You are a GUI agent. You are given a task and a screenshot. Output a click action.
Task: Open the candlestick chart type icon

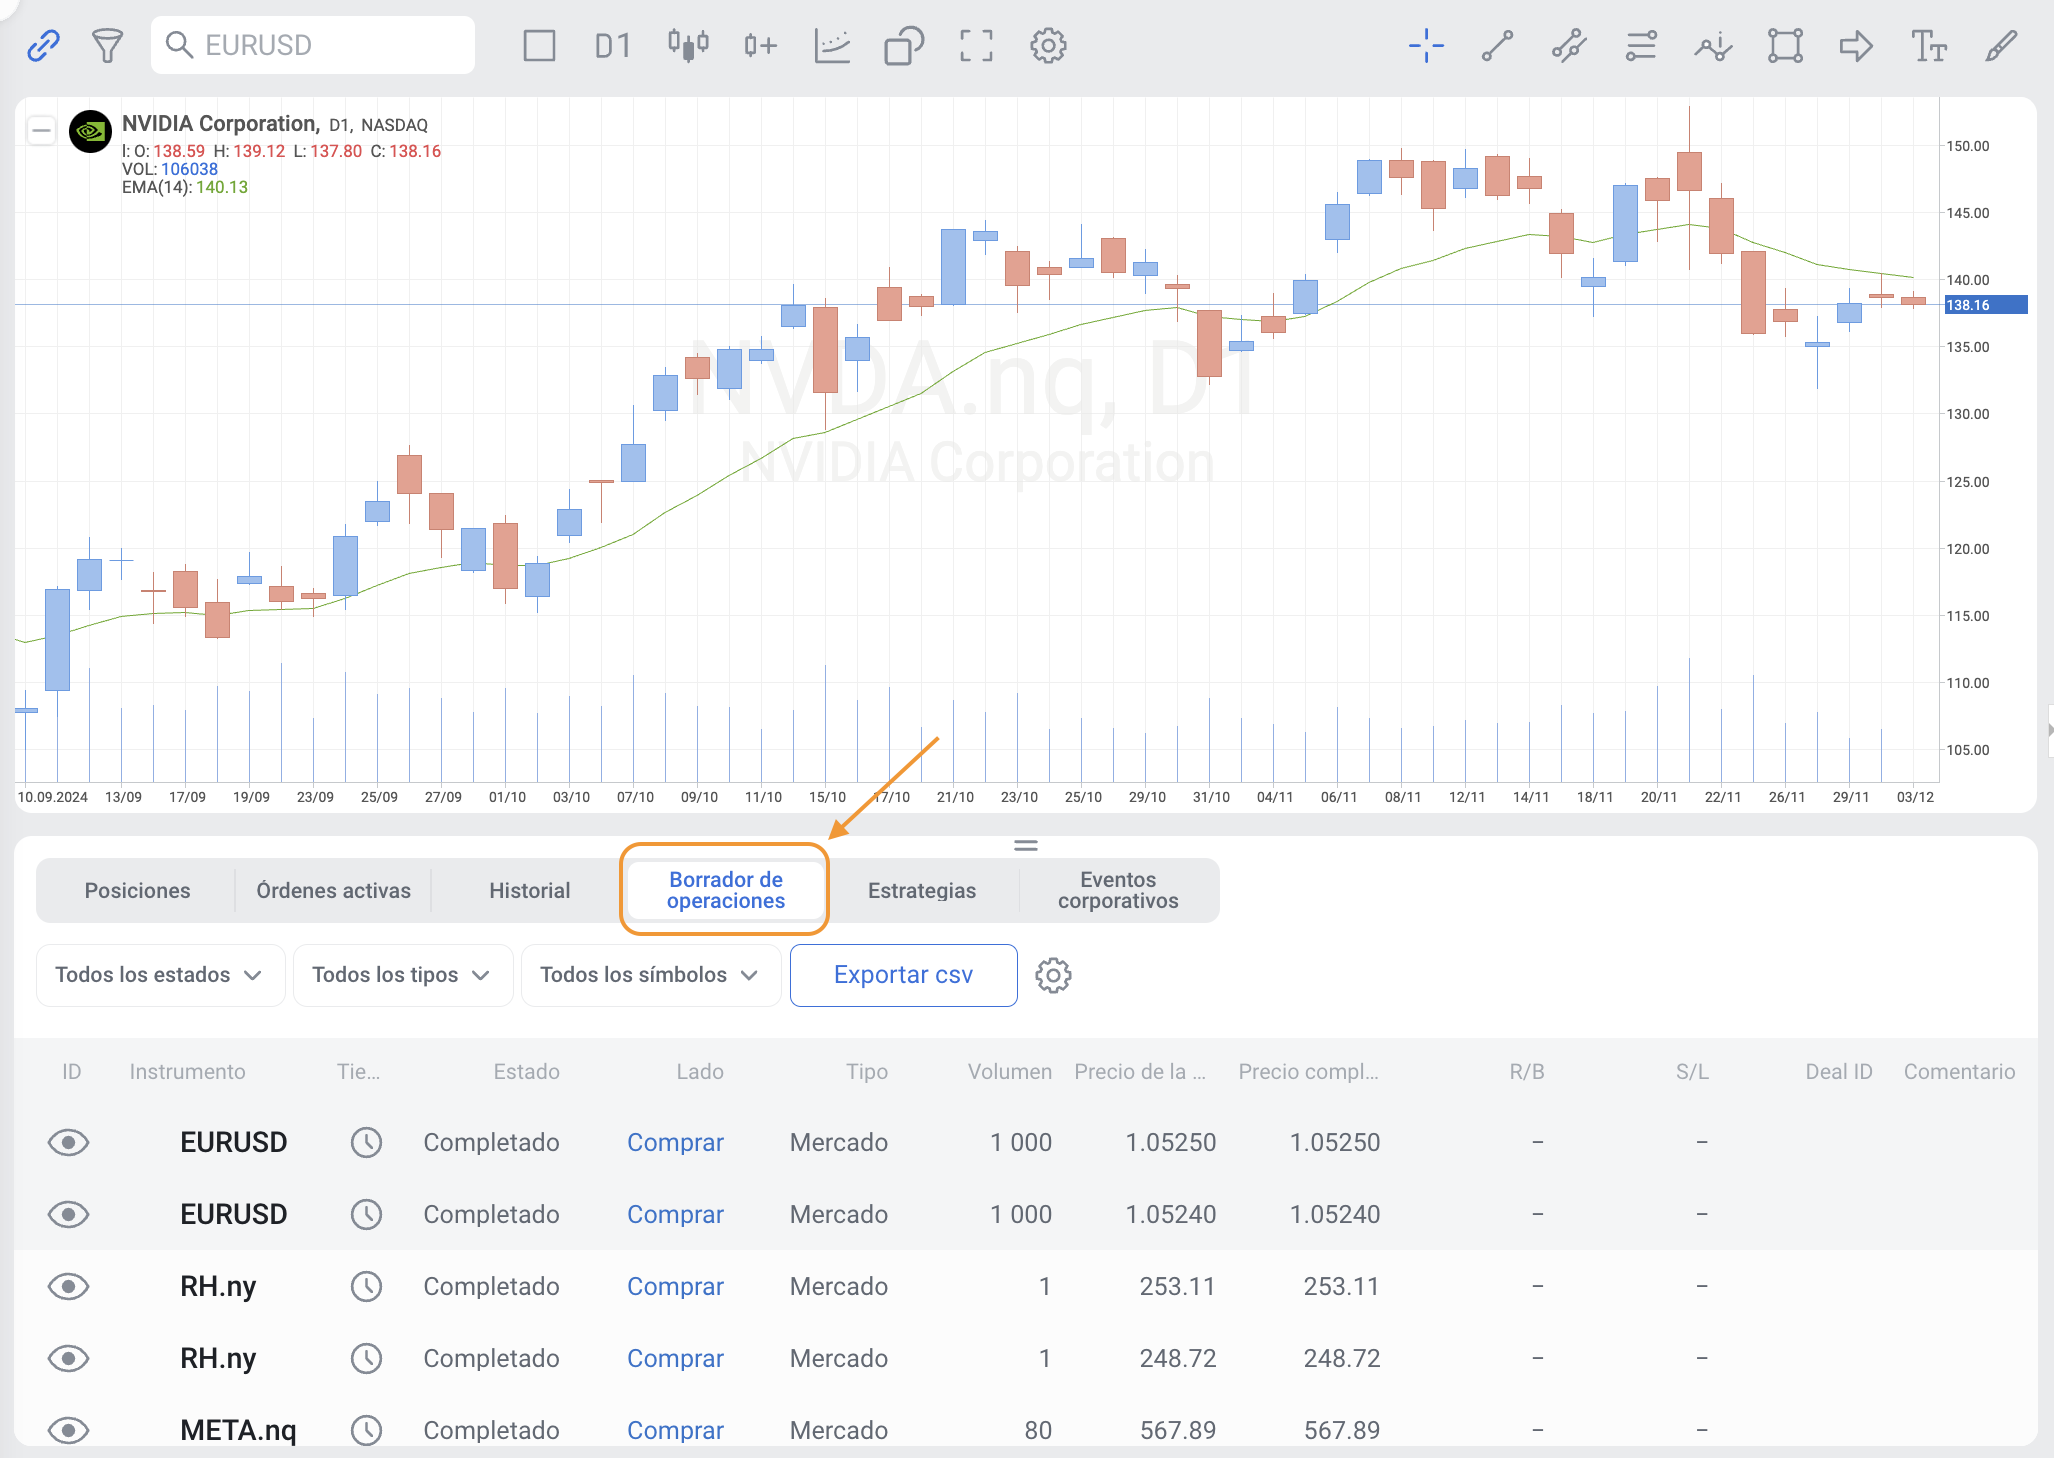point(688,45)
